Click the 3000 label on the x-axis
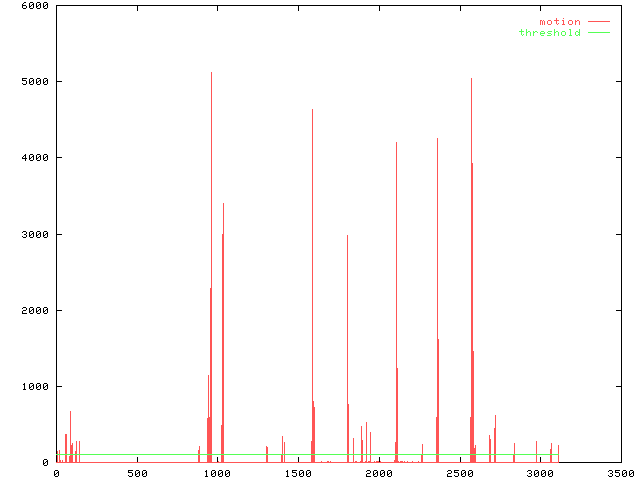The height and width of the screenshot is (480, 640). [540, 473]
